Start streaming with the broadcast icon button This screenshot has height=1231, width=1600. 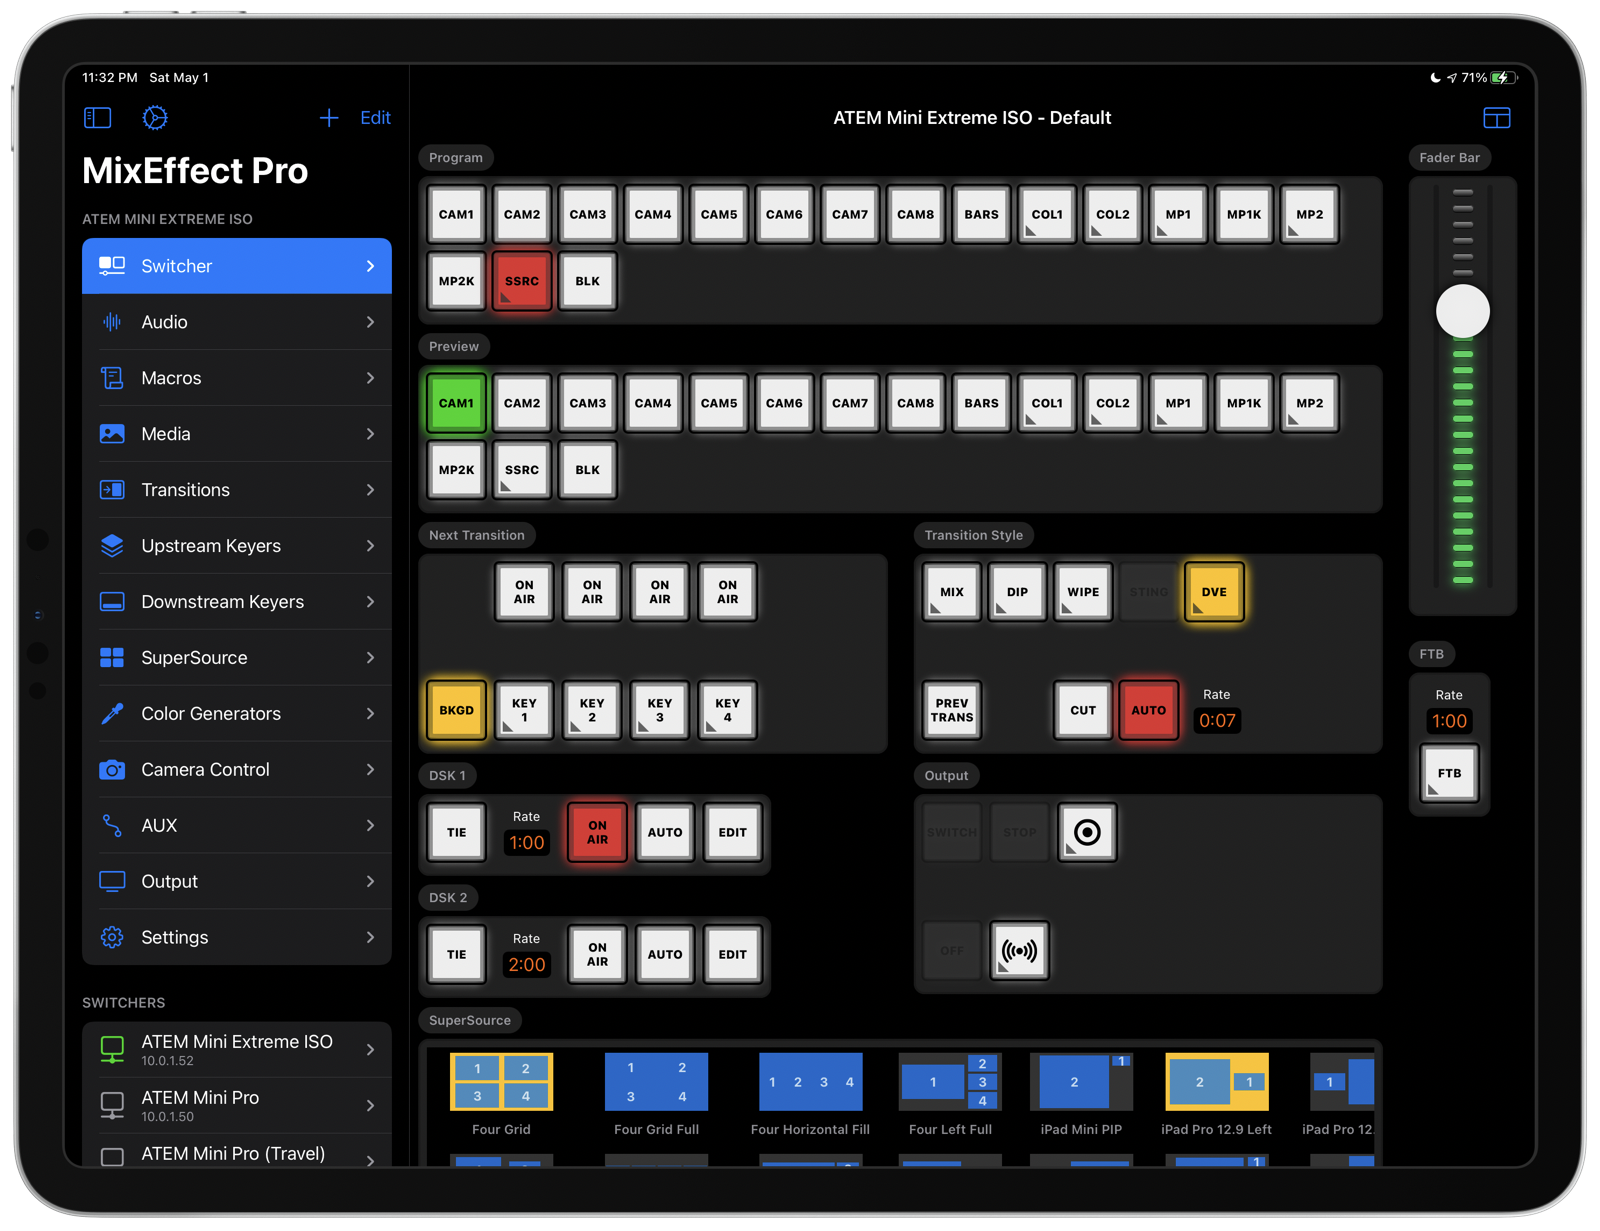click(1019, 951)
